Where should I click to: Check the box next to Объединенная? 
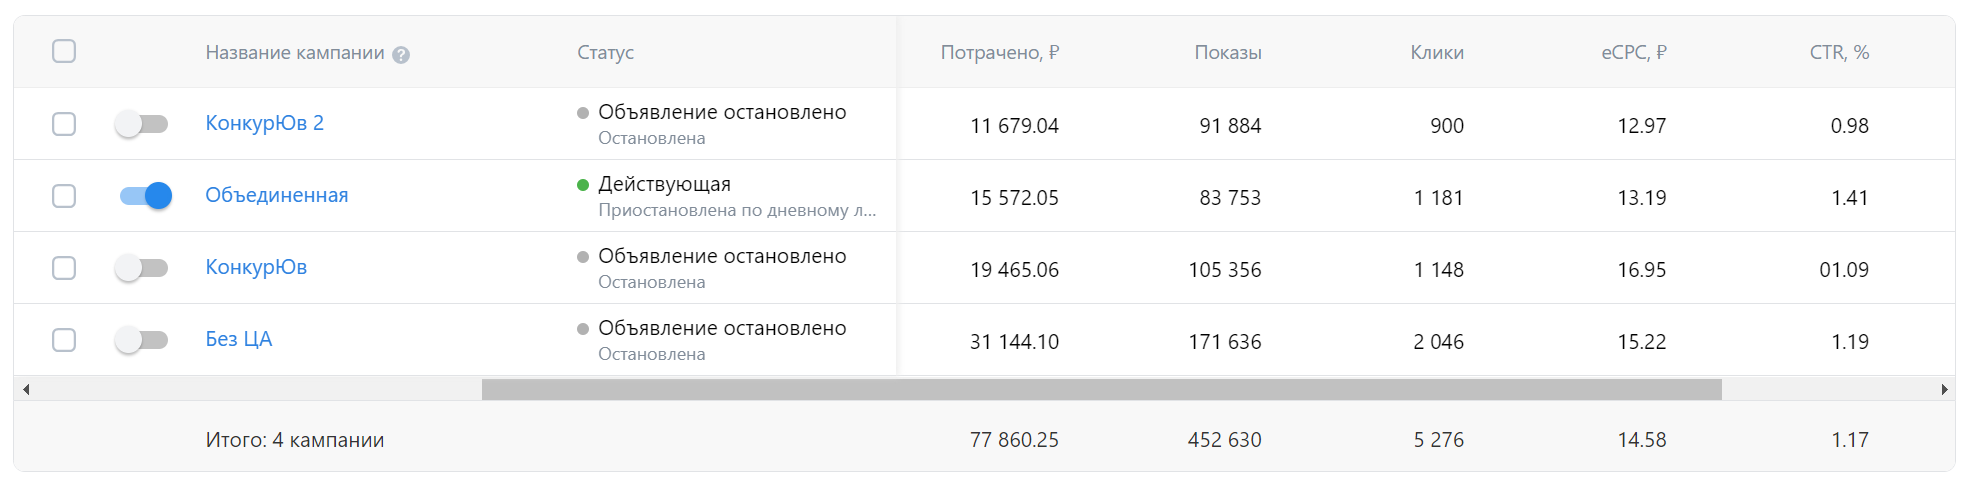point(64,196)
